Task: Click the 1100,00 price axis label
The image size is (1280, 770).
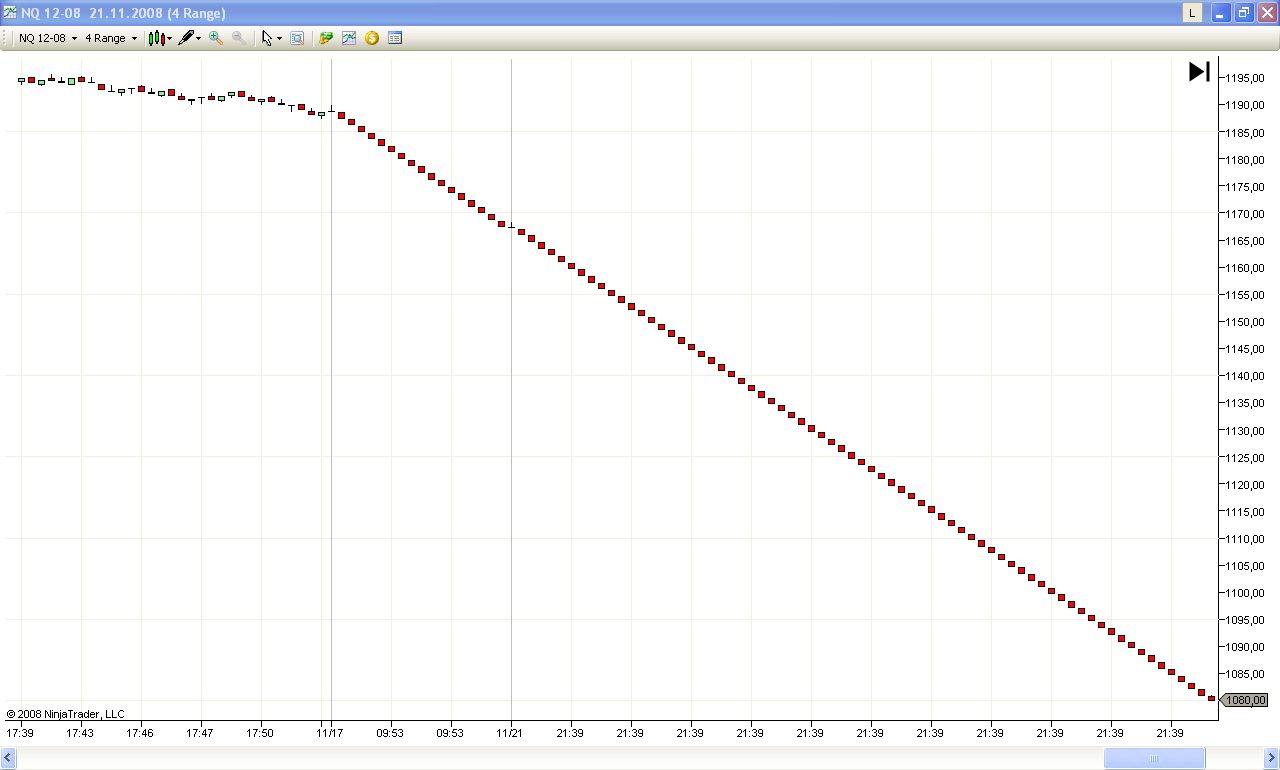Action: 1246,593
